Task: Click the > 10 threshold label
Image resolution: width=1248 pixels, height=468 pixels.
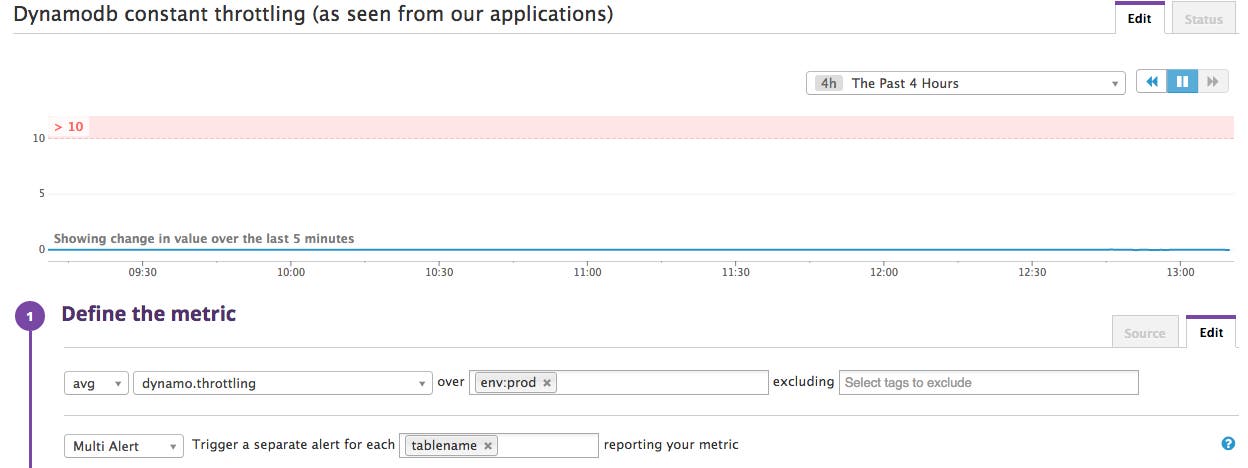Action: tap(69, 127)
